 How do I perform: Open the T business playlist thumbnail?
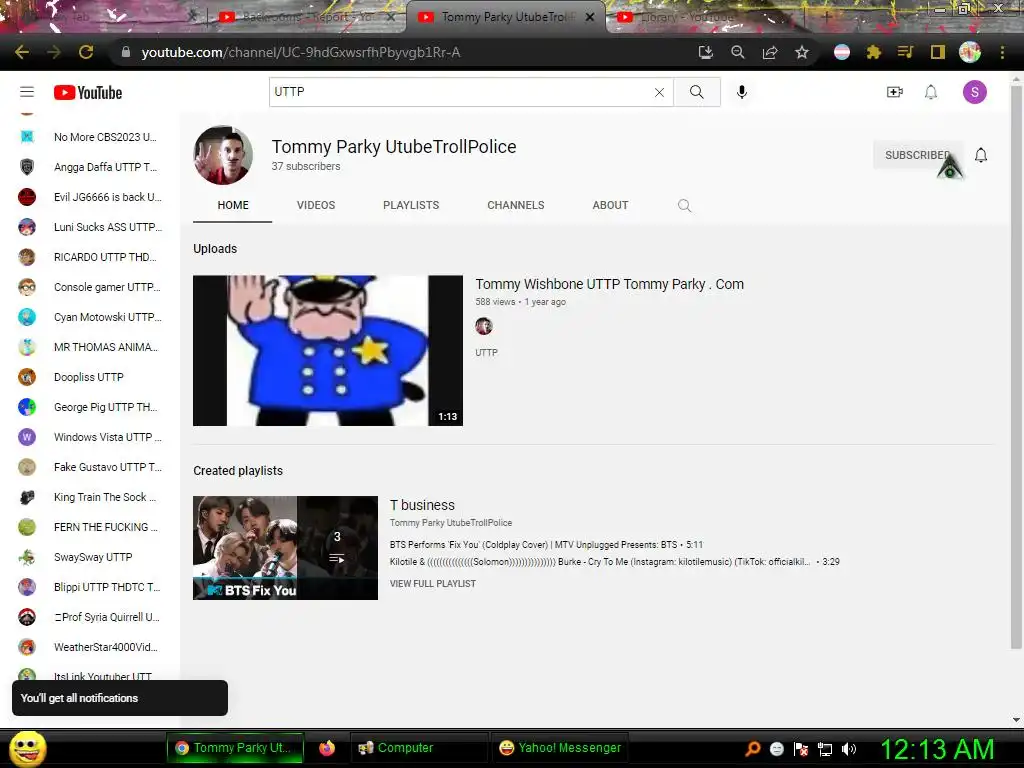(x=285, y=548)
